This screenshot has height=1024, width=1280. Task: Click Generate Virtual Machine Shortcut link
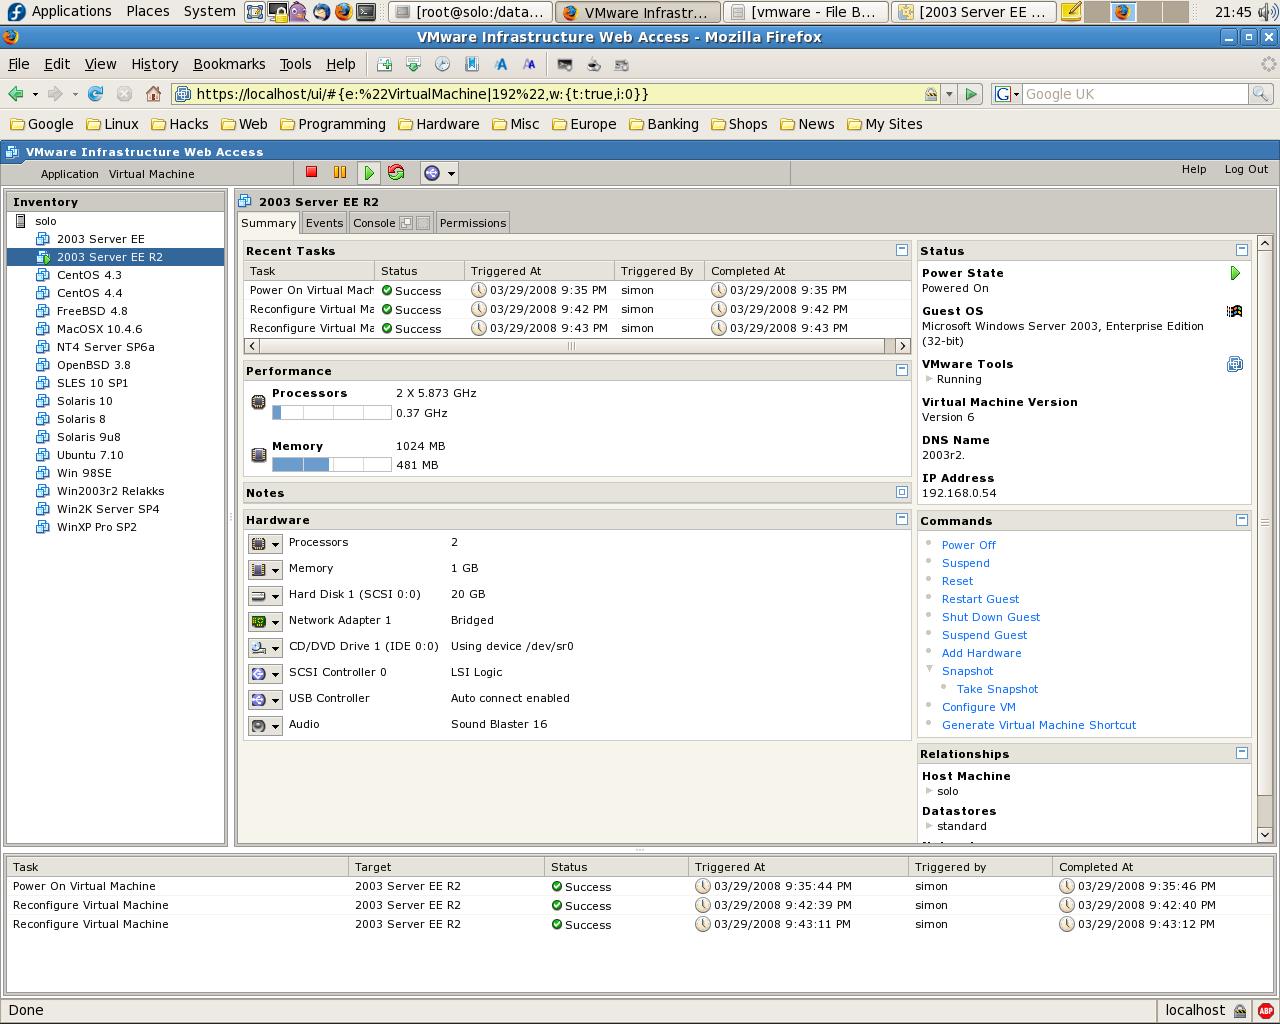tap(1039, 725)
